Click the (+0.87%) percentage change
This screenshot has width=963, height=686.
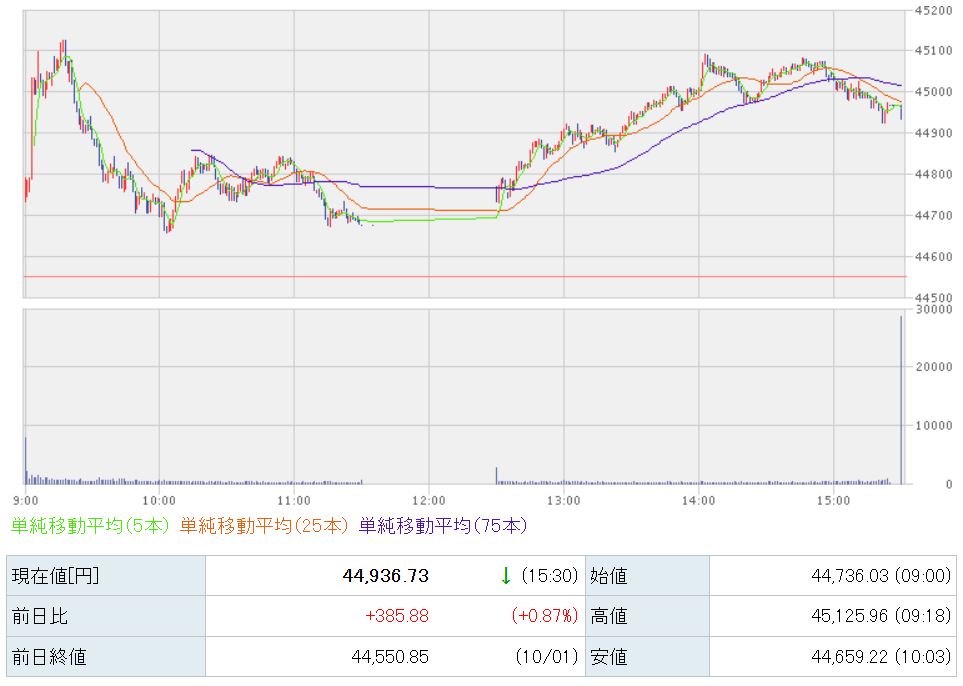(543, 616)
